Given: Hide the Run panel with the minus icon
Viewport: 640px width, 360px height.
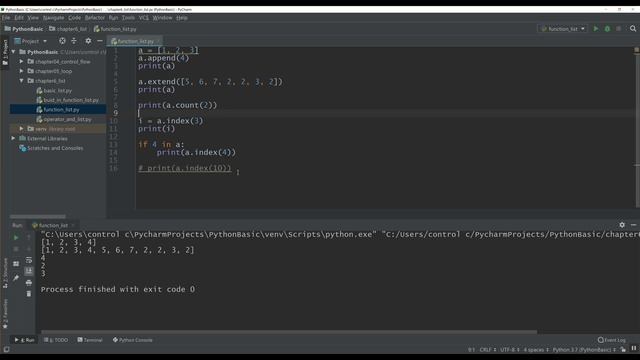Looking at the screenshot, I should pyautogui.click(x=633, y=225).
